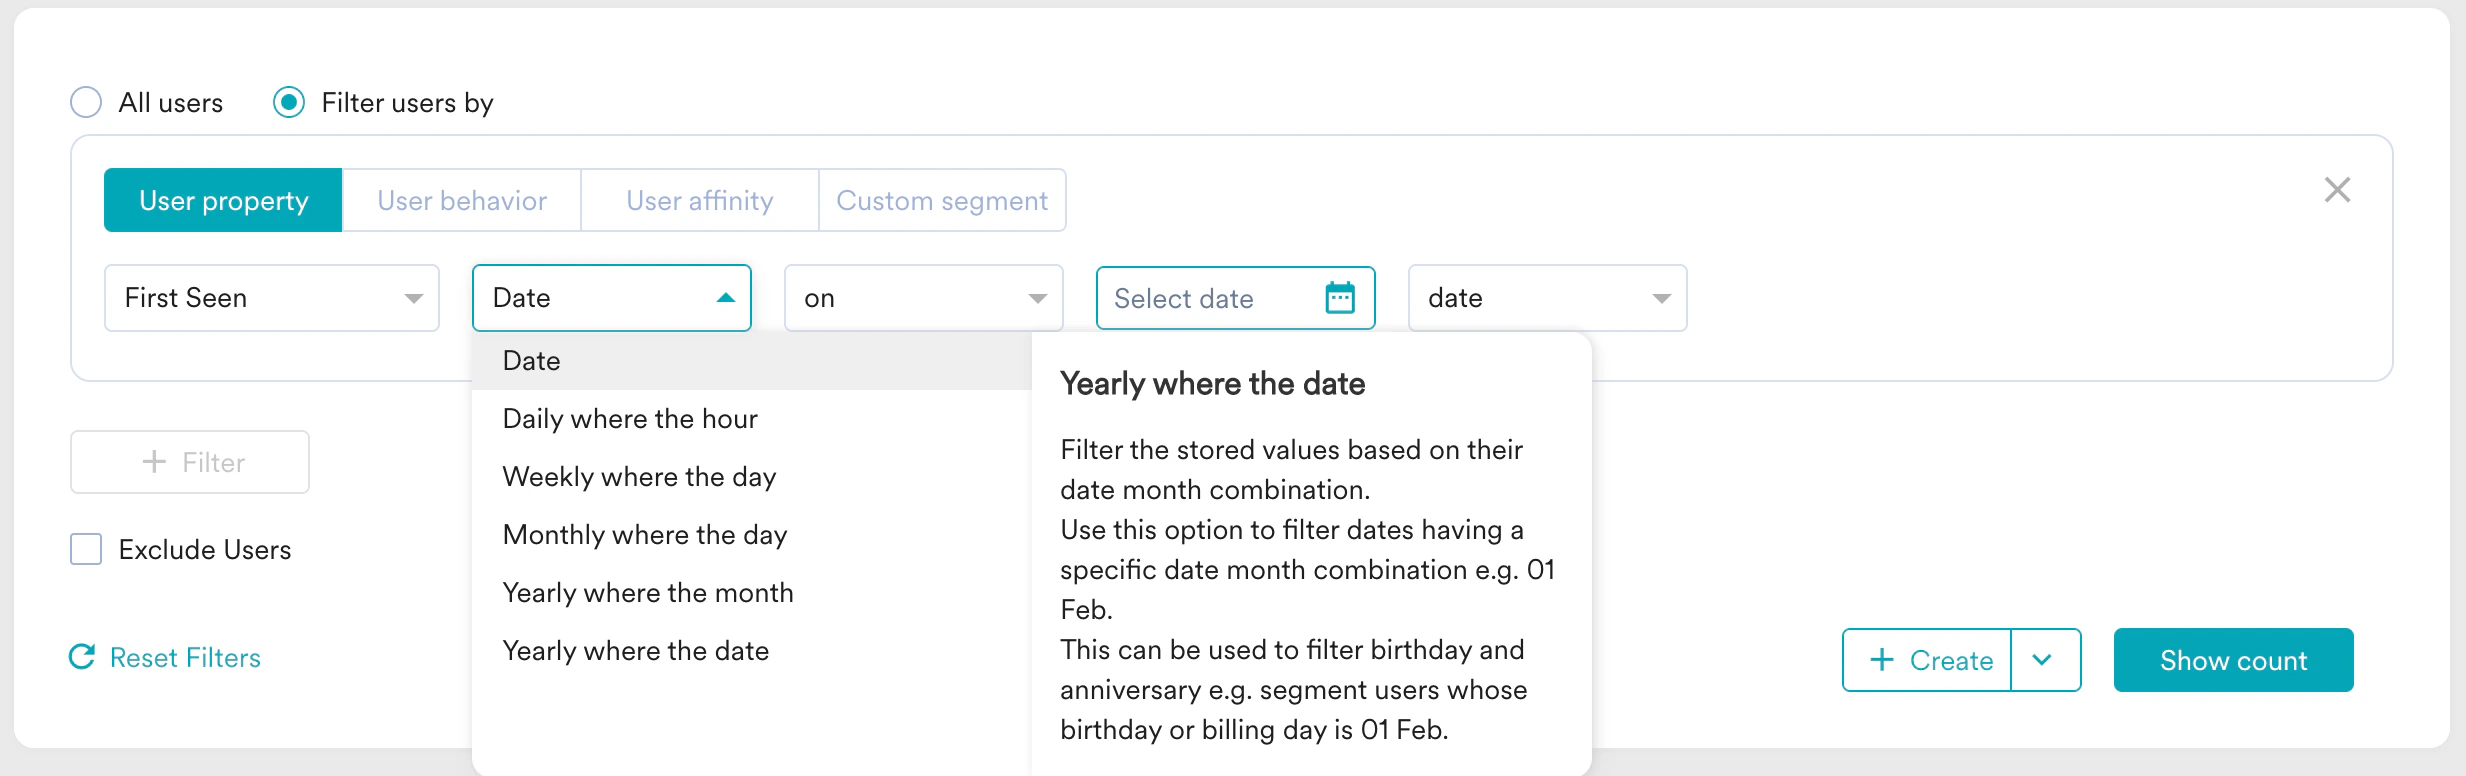Switch to the User behavior tab

pyautogui.click(x=461, y=201)
